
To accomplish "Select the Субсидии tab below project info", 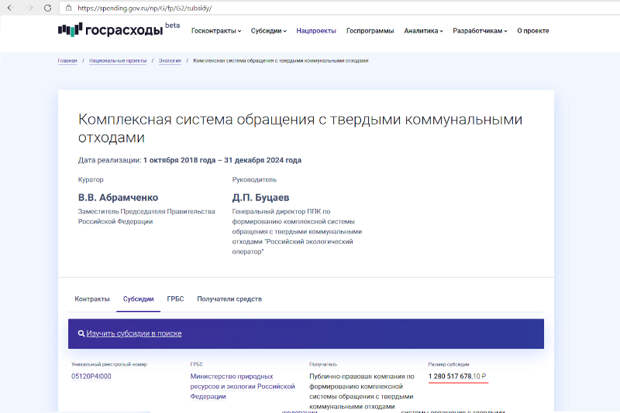I will [x=138, y=299].
